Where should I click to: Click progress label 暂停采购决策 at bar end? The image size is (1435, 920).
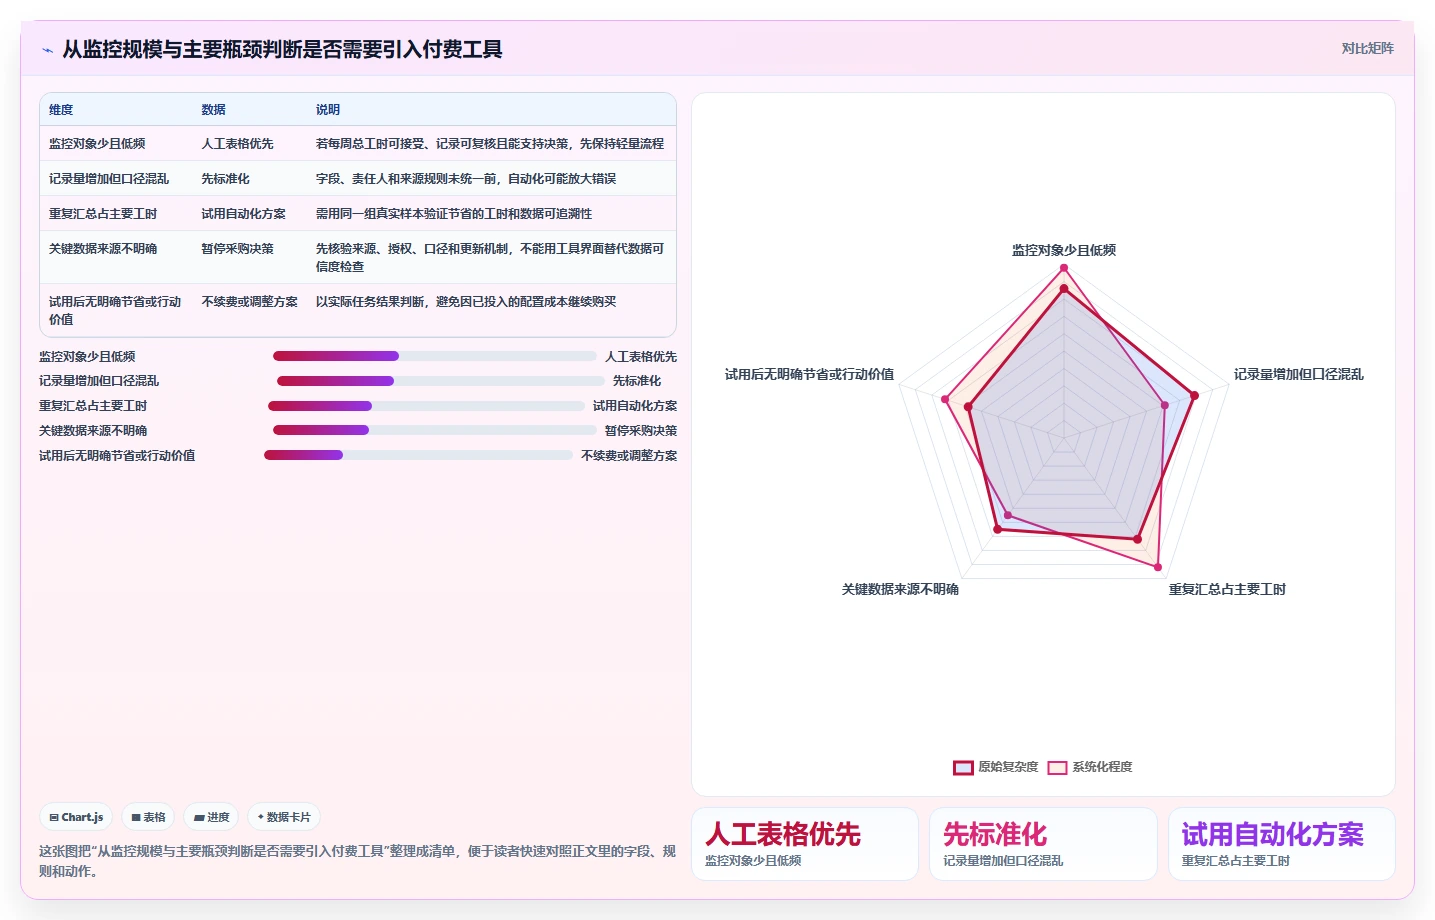[x=641, y=431]
